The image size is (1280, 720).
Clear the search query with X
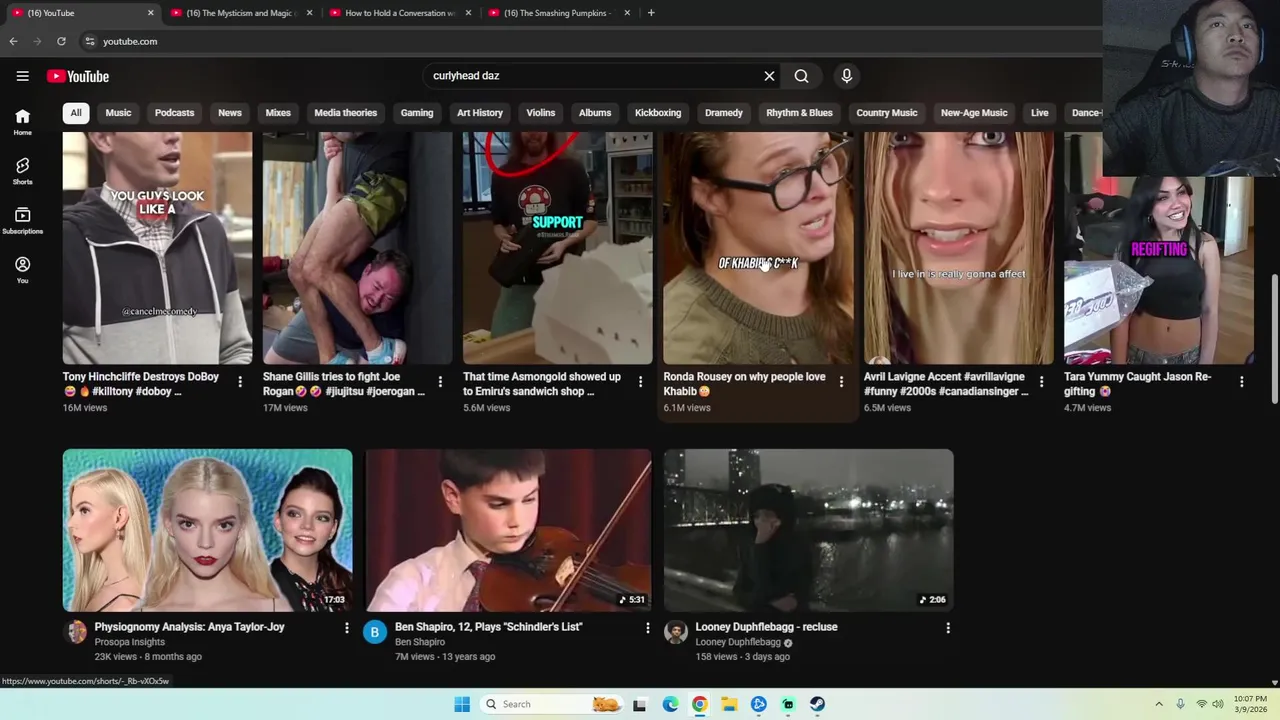769,76
